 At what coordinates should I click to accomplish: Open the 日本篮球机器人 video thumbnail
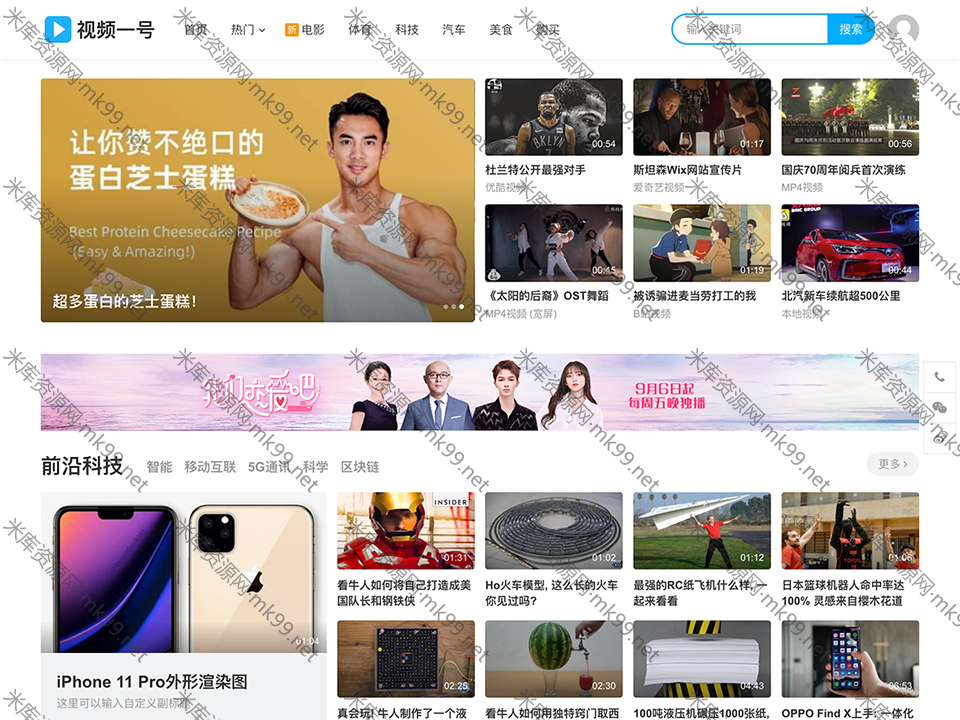point(850,531)
